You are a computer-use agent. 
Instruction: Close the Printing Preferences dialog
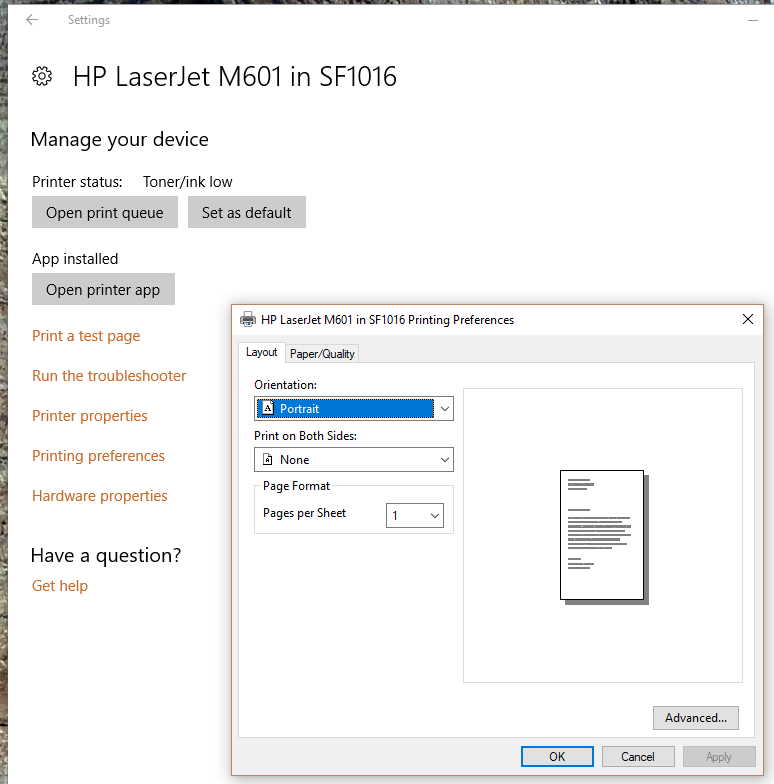coord(748,319)
